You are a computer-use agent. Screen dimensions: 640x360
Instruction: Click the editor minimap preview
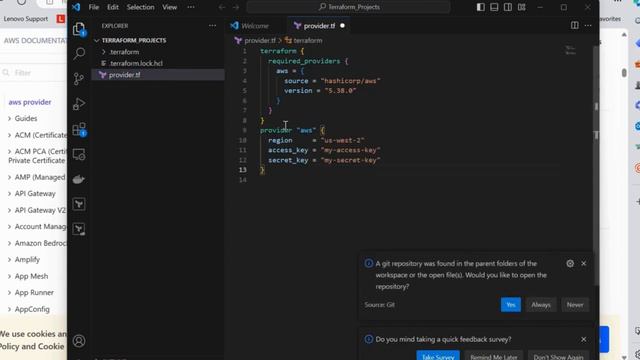[571, 50]
